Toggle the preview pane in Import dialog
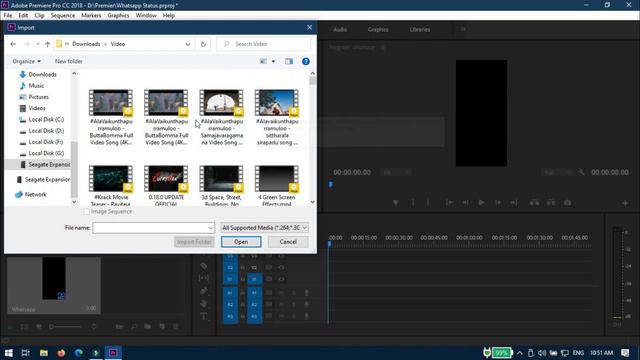The width and height of the screenshot is (640, 360). 289,61
